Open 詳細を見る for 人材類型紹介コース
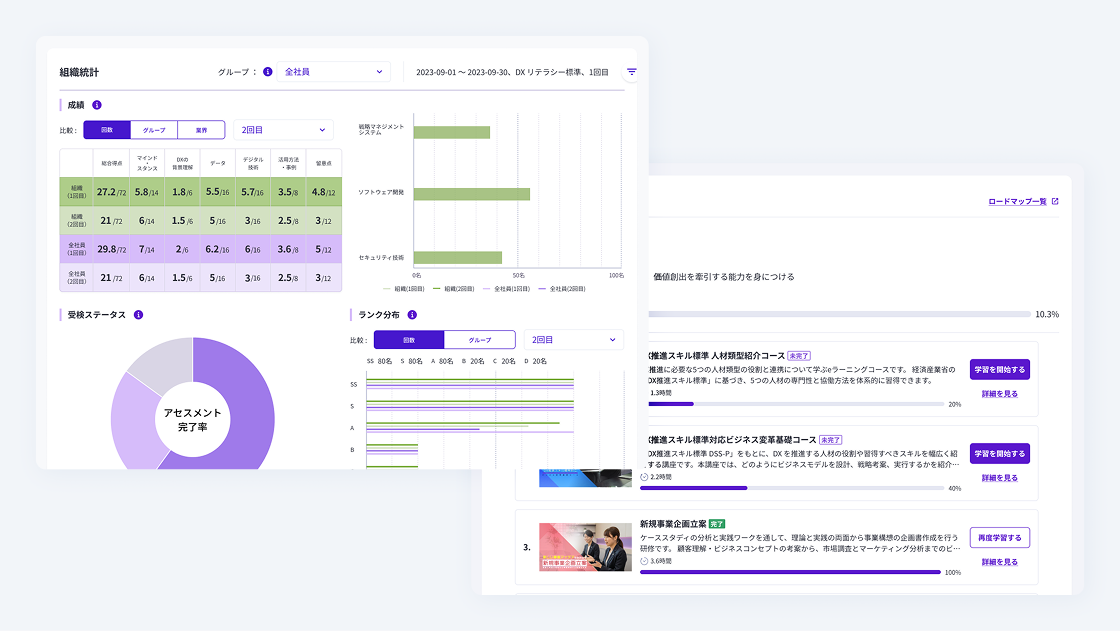The image size is (1120, 631). 1000,394
